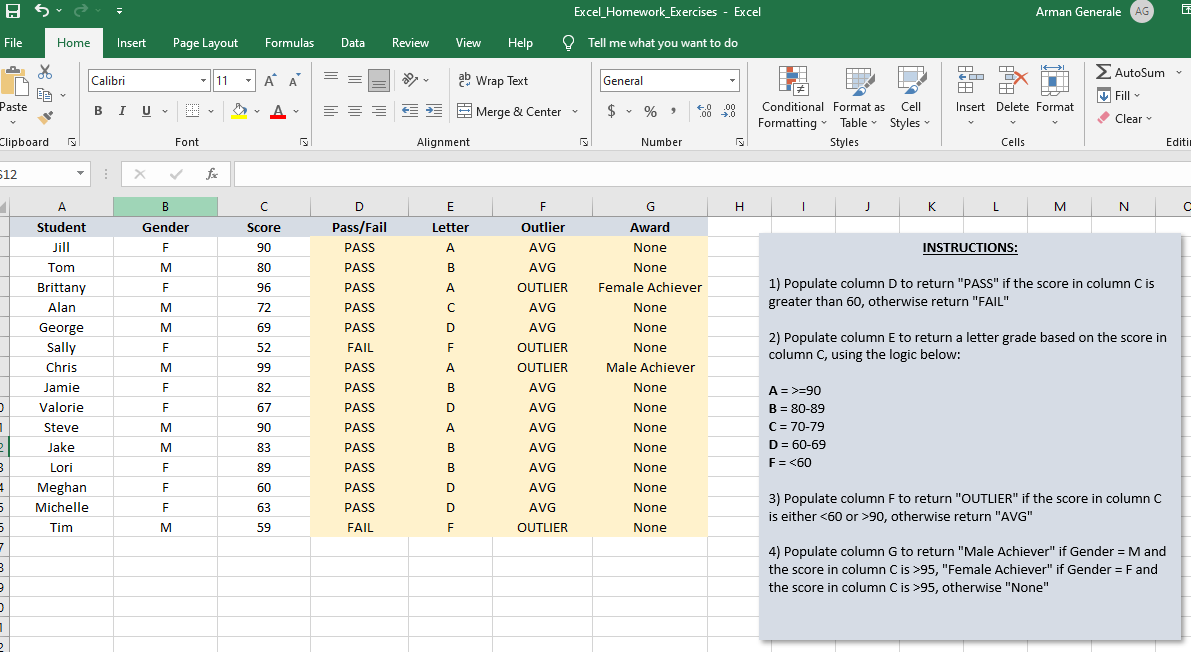Apply red Font Color A
The image size is (1191, 652).
tap(278, 111)
